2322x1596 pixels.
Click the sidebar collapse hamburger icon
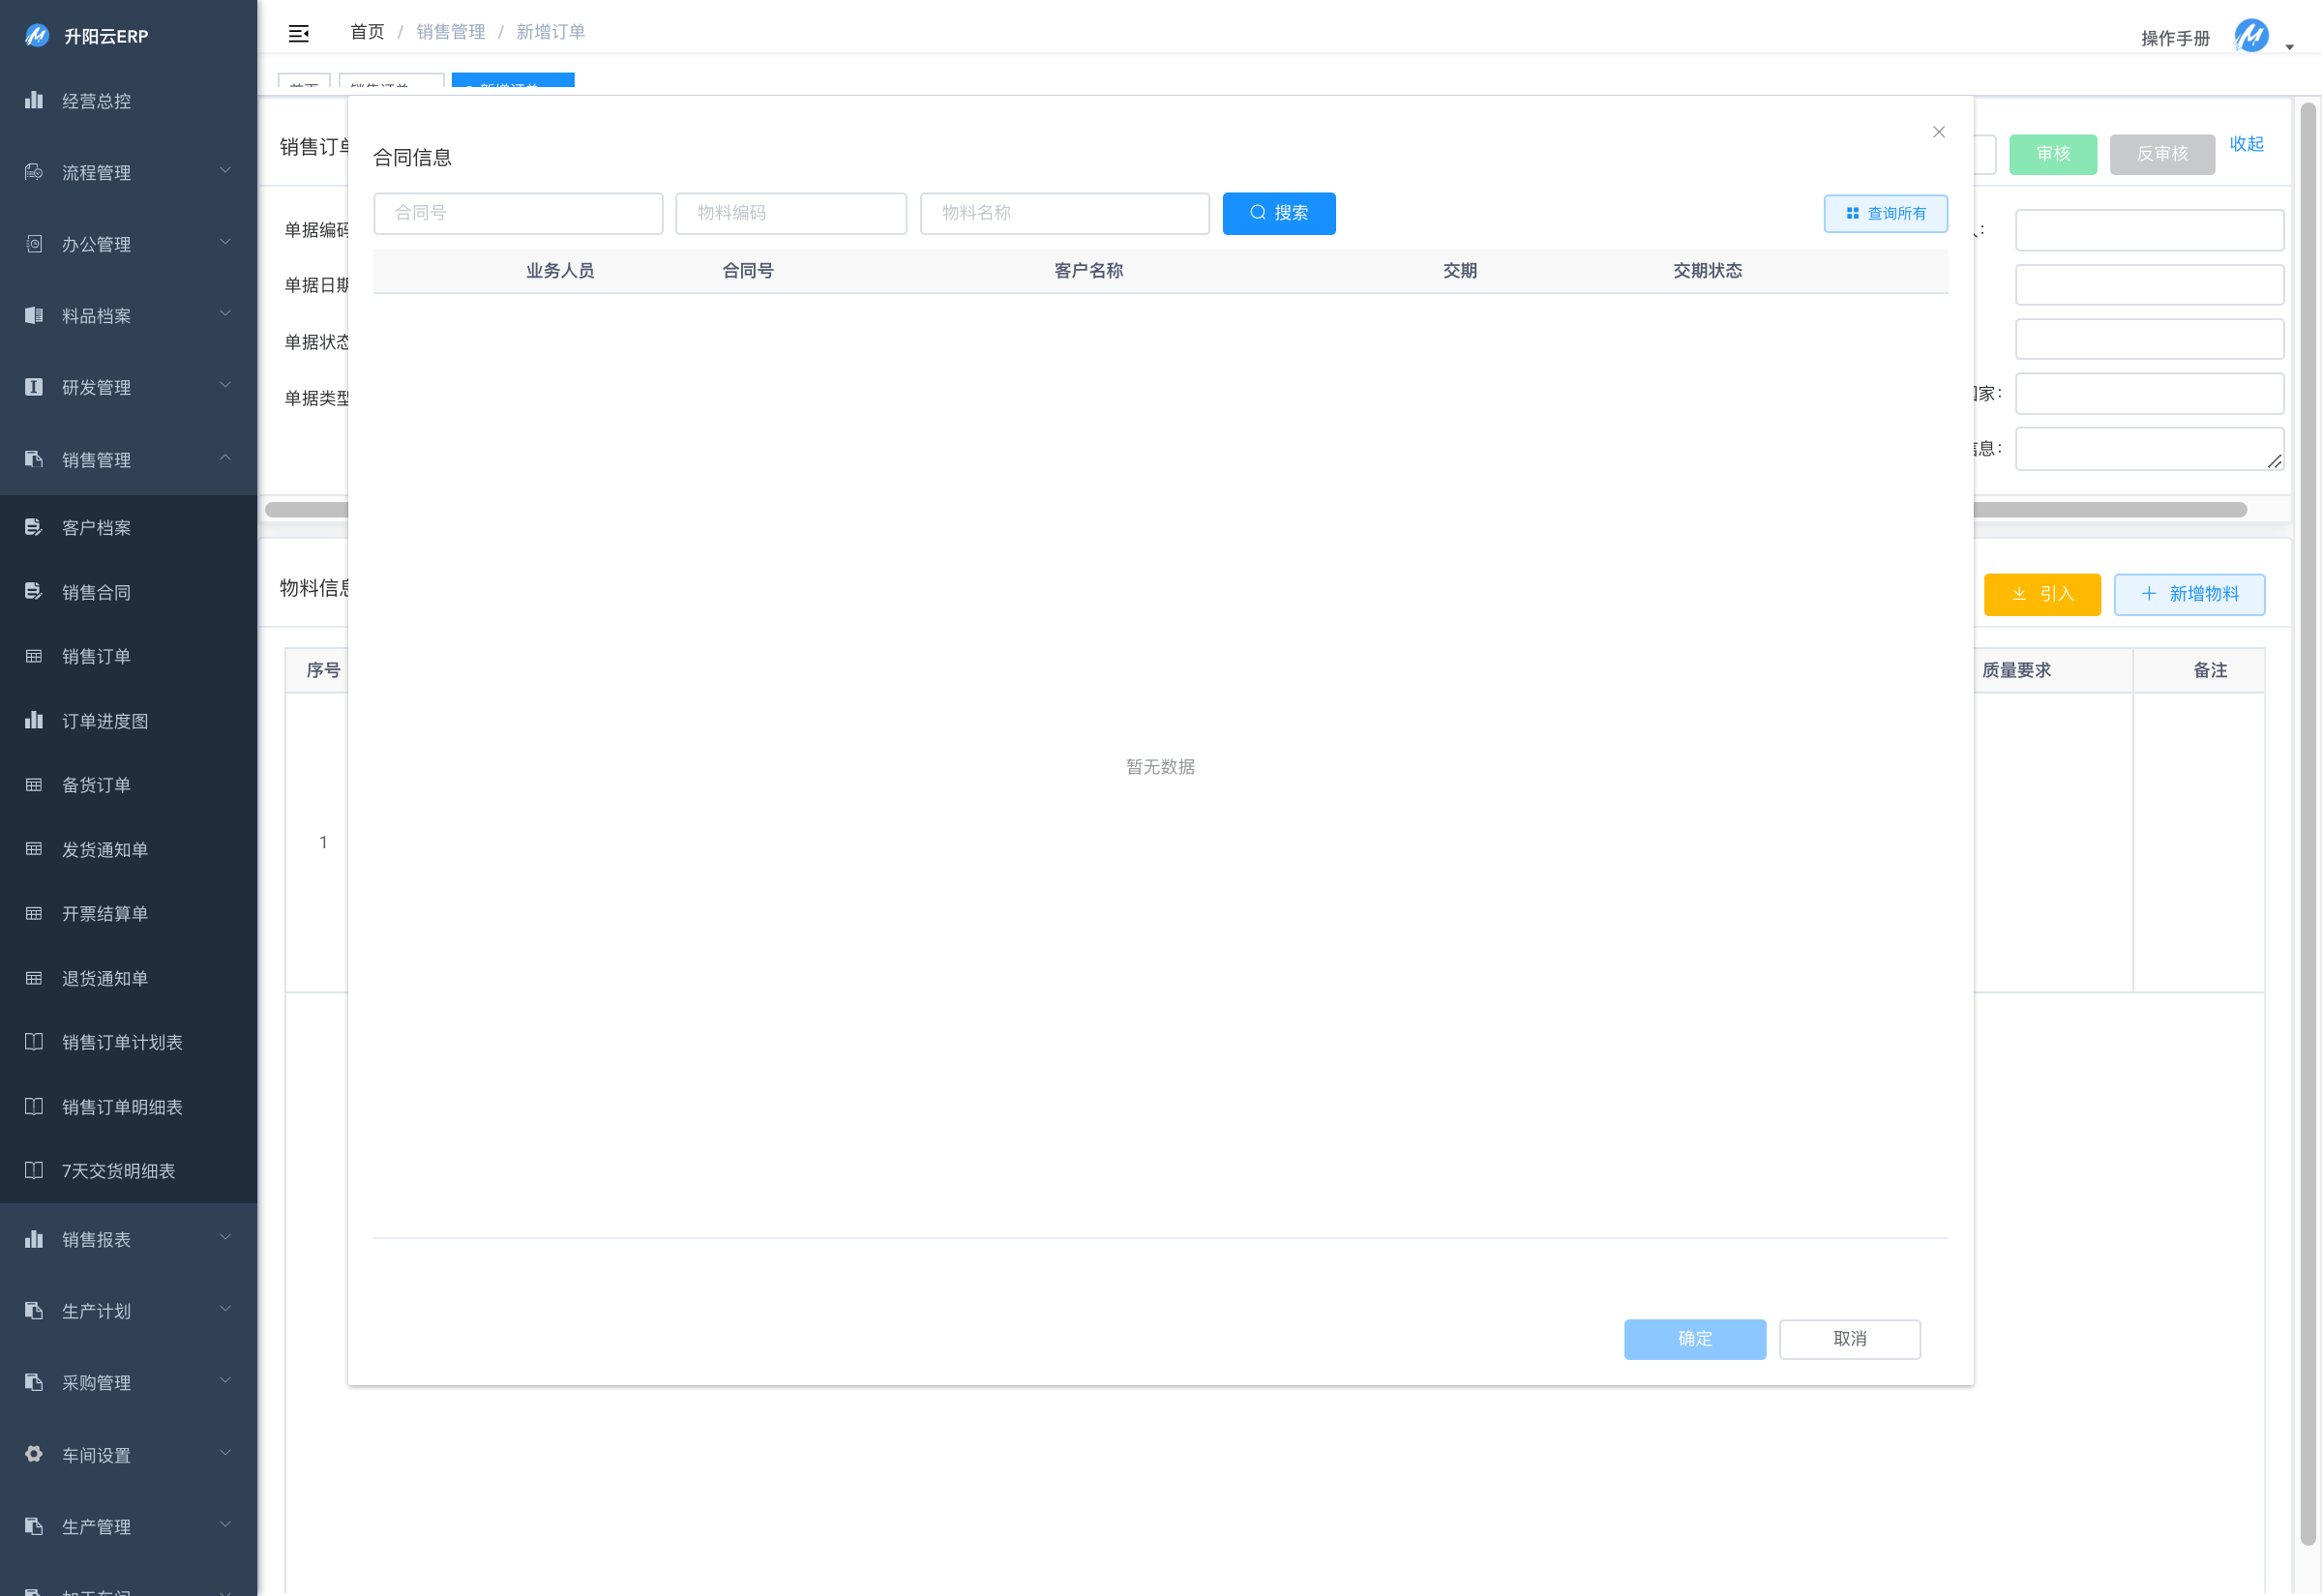[298, 34]
